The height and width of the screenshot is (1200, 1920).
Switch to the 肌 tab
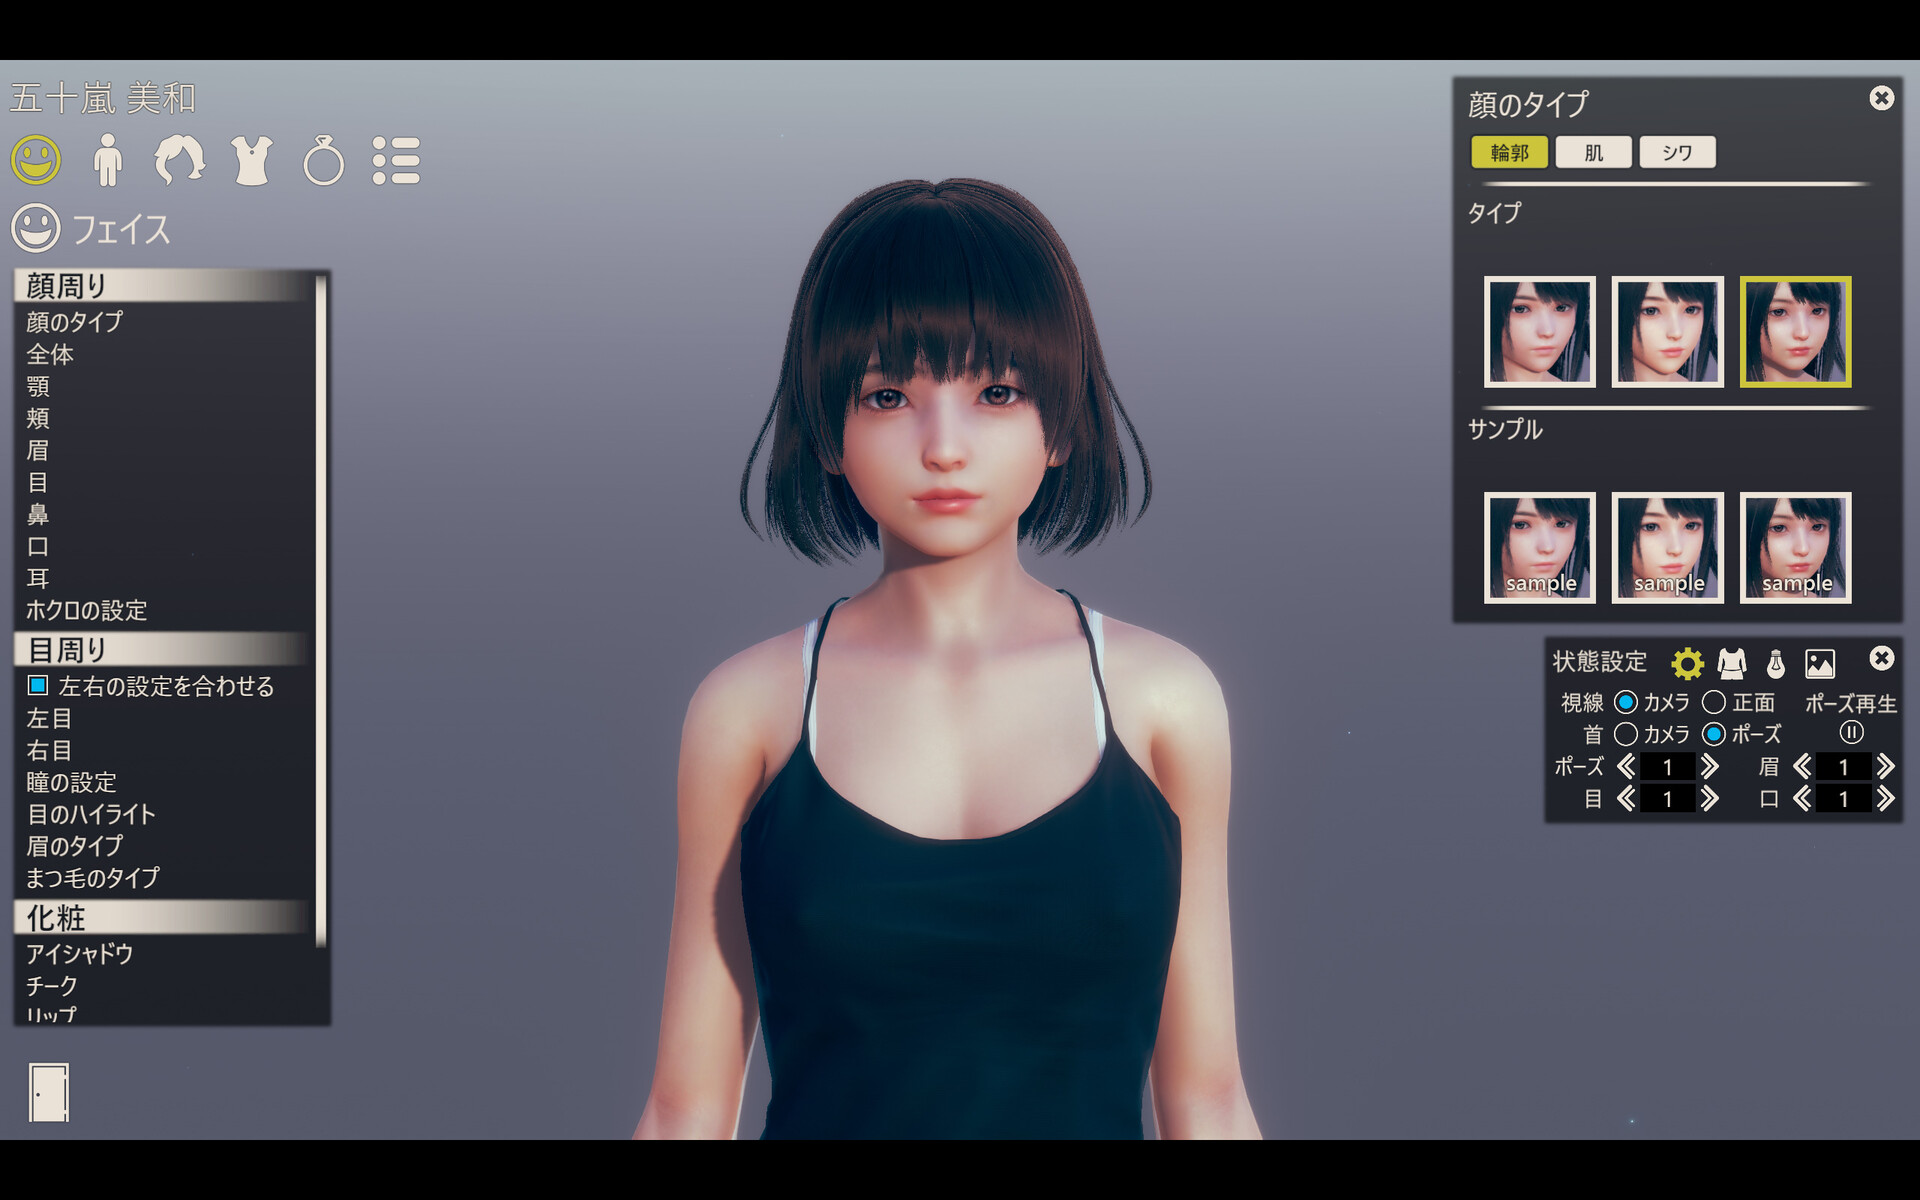1594,152
